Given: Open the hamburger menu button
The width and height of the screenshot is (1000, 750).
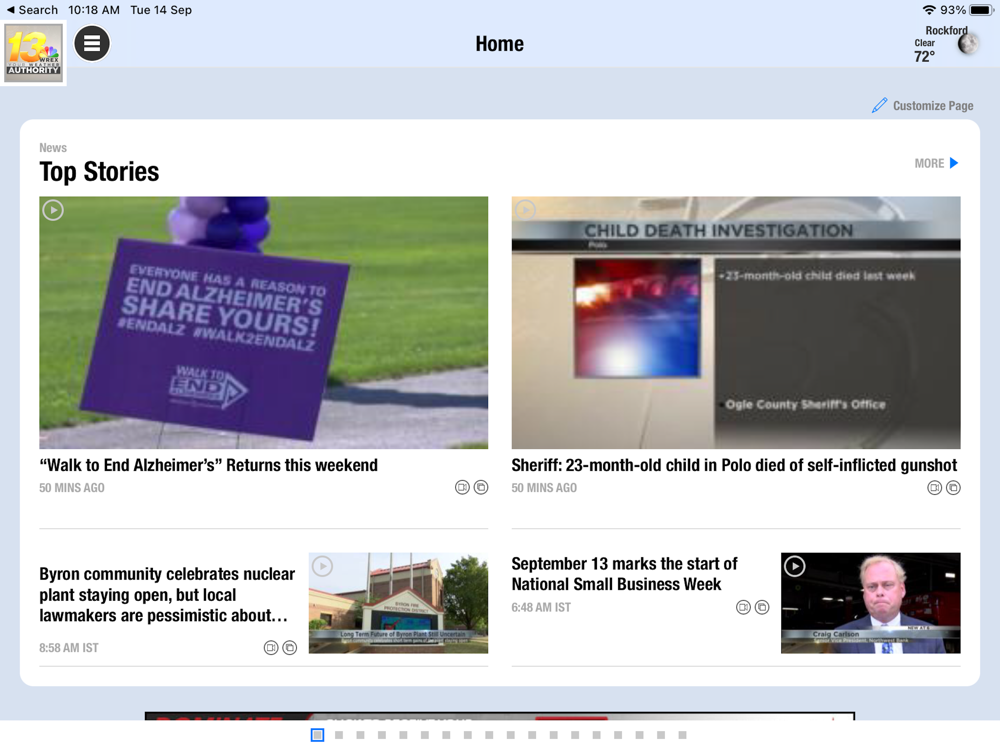Looking at the screenshot, I should click(x=92, y=43).
